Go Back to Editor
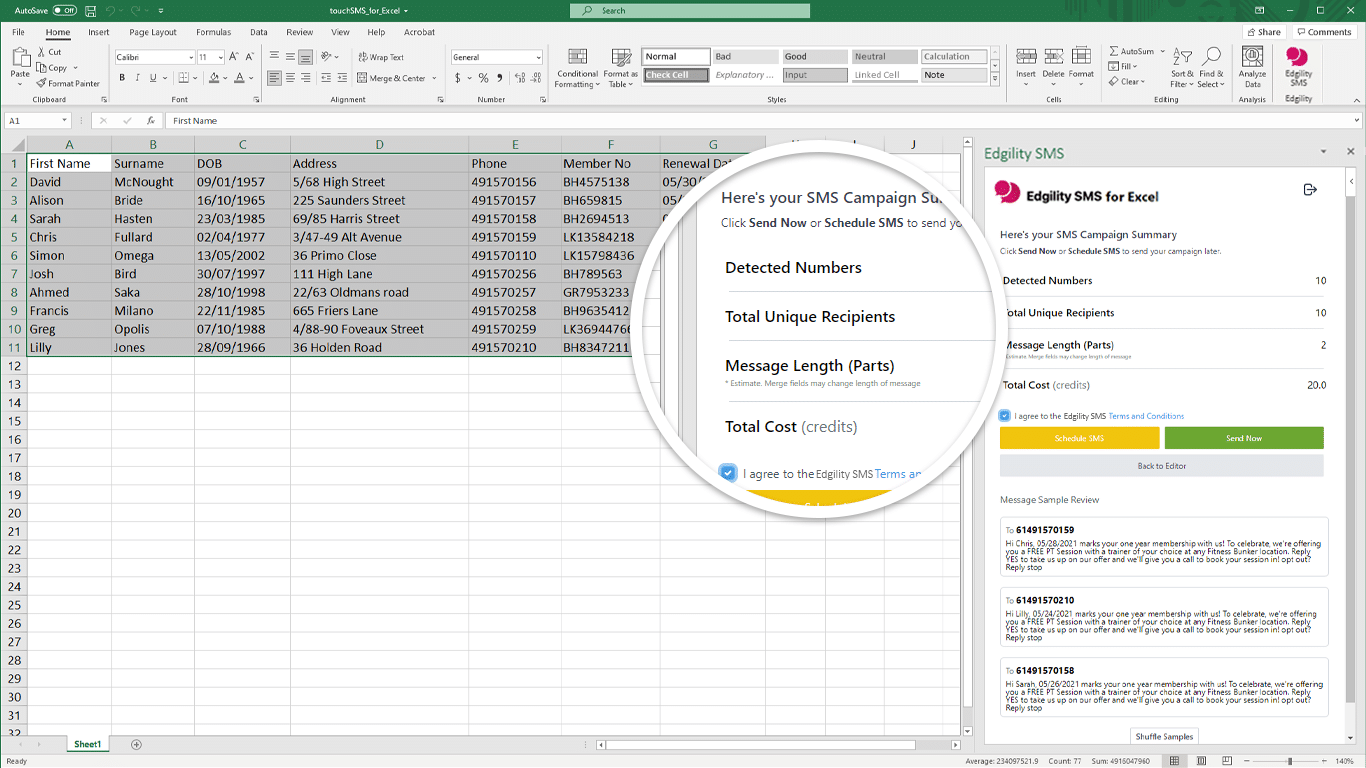The height and width of the screenshot is (768, 1366). point(1162,466)
